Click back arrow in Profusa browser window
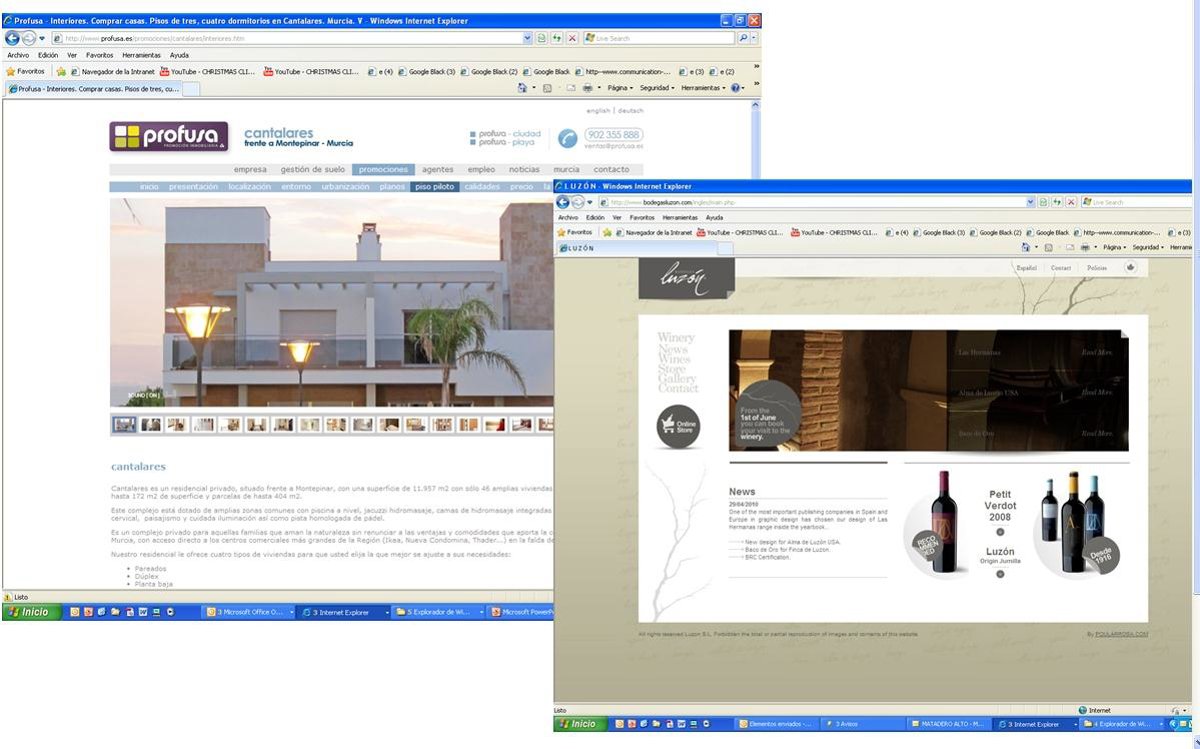1200x749 pixels. pyautogui.click(x=12, y=38)
